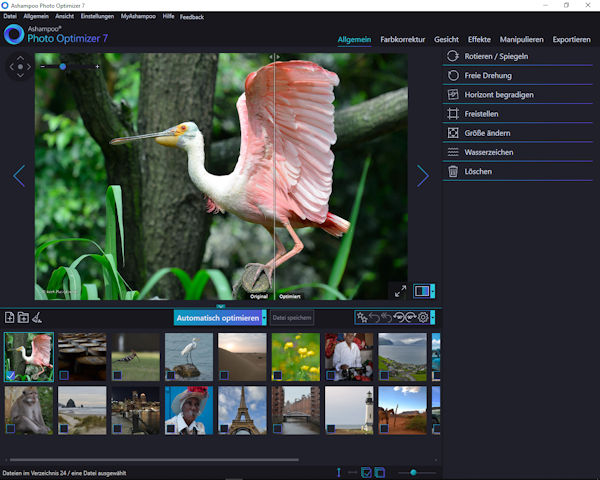600x480 pixels.
Task: Go to previous image with left arrow
Action: [x=19, y=176]
